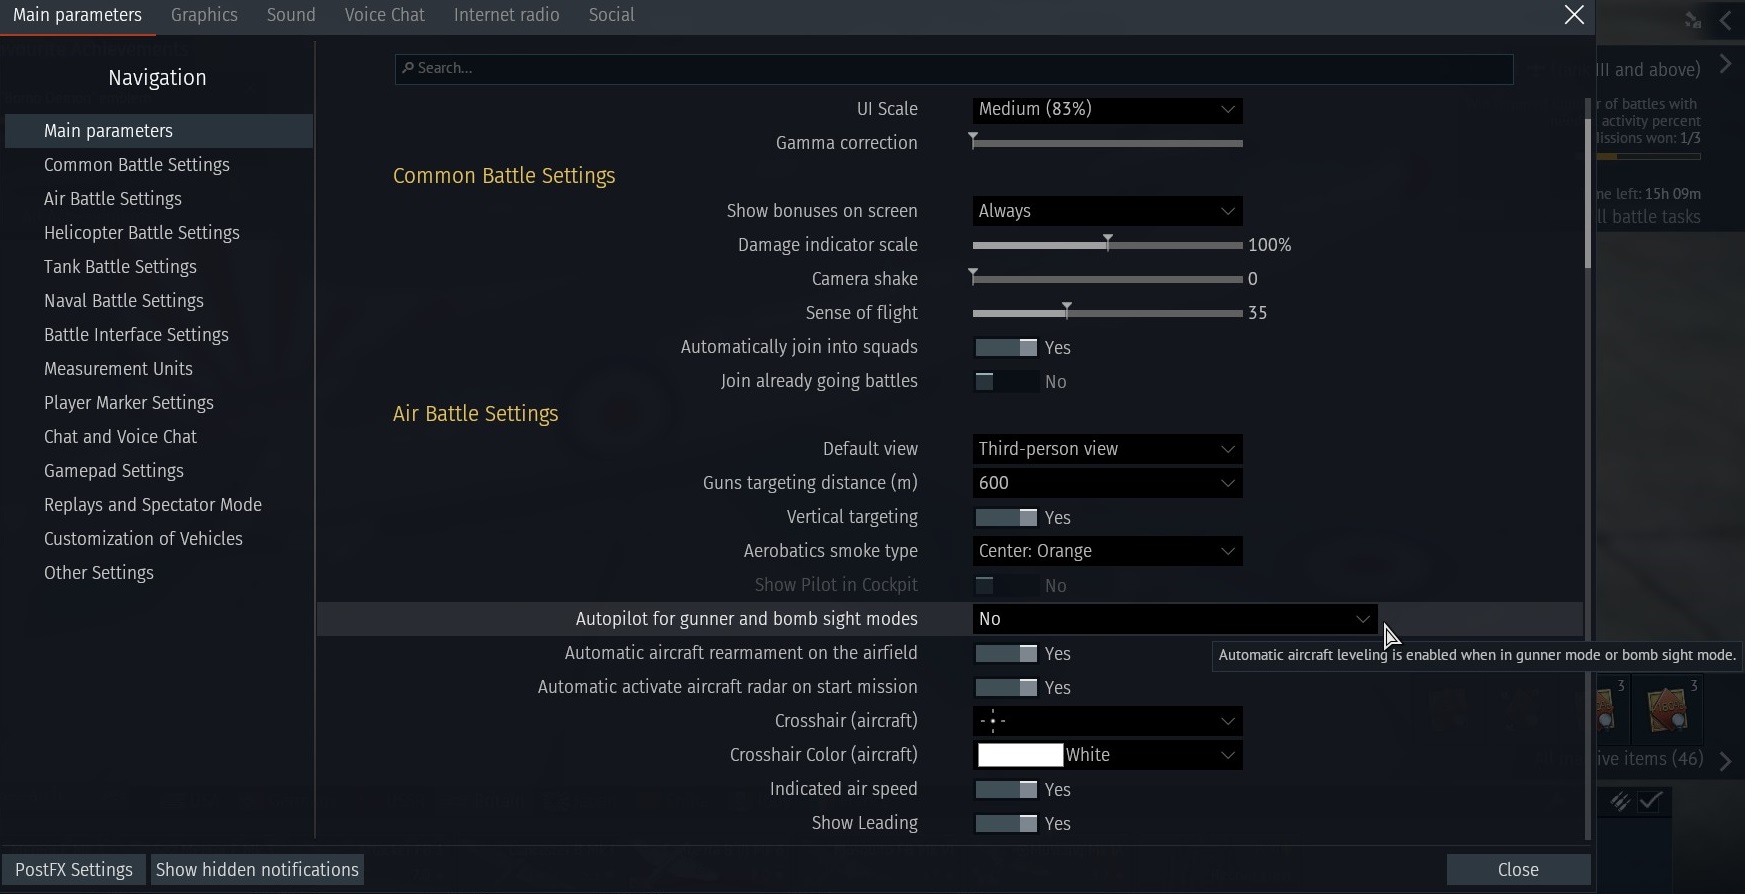Click the Sense of flight slider

coord(1107,313)
